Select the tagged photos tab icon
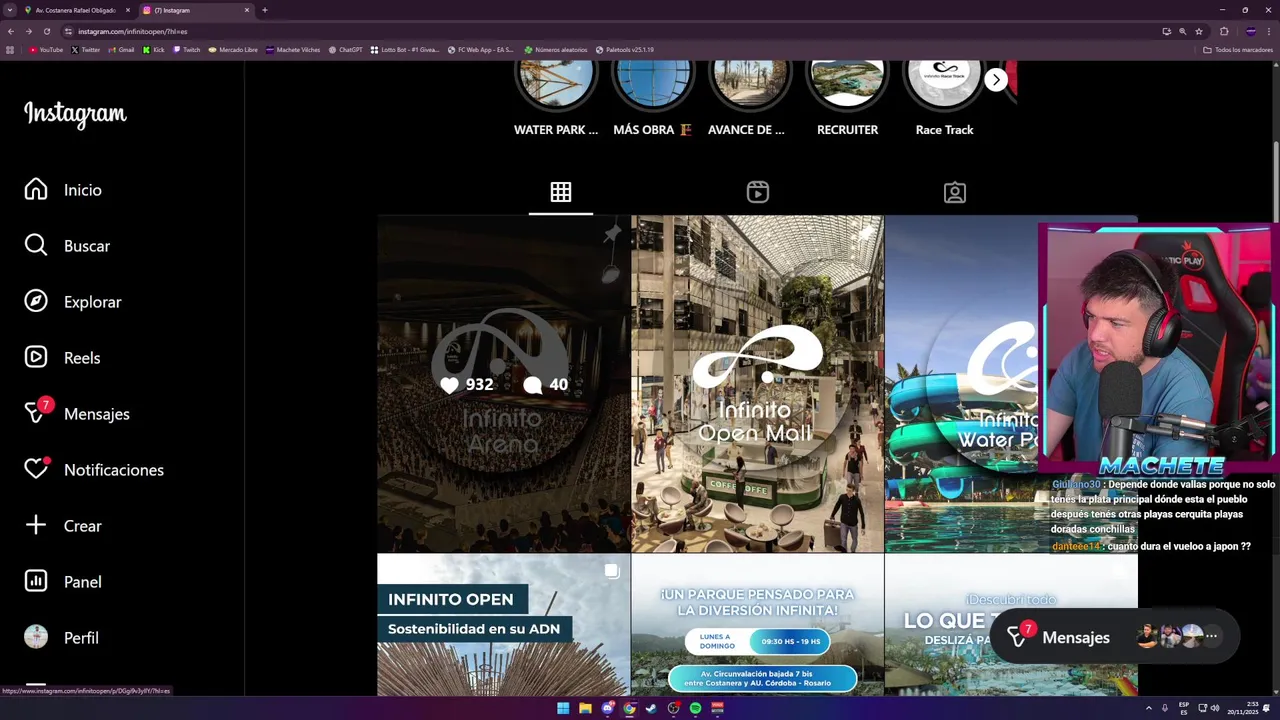Screen dimensions: 1280x720 955,192
